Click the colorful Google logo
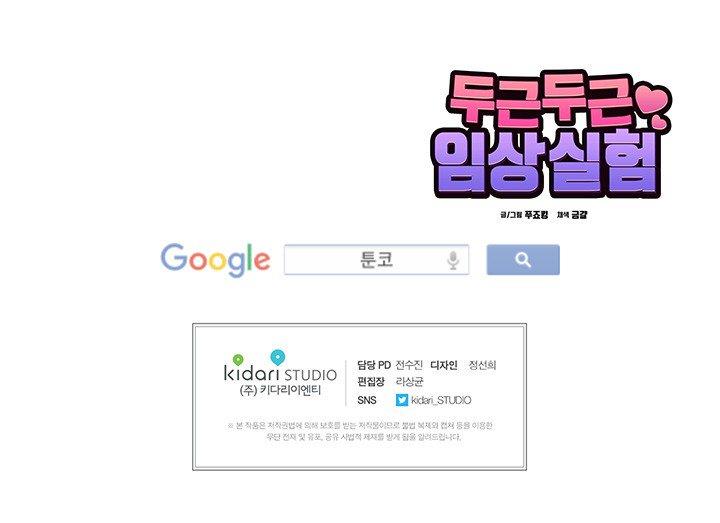720x523 pixels. tap(215, 260)
